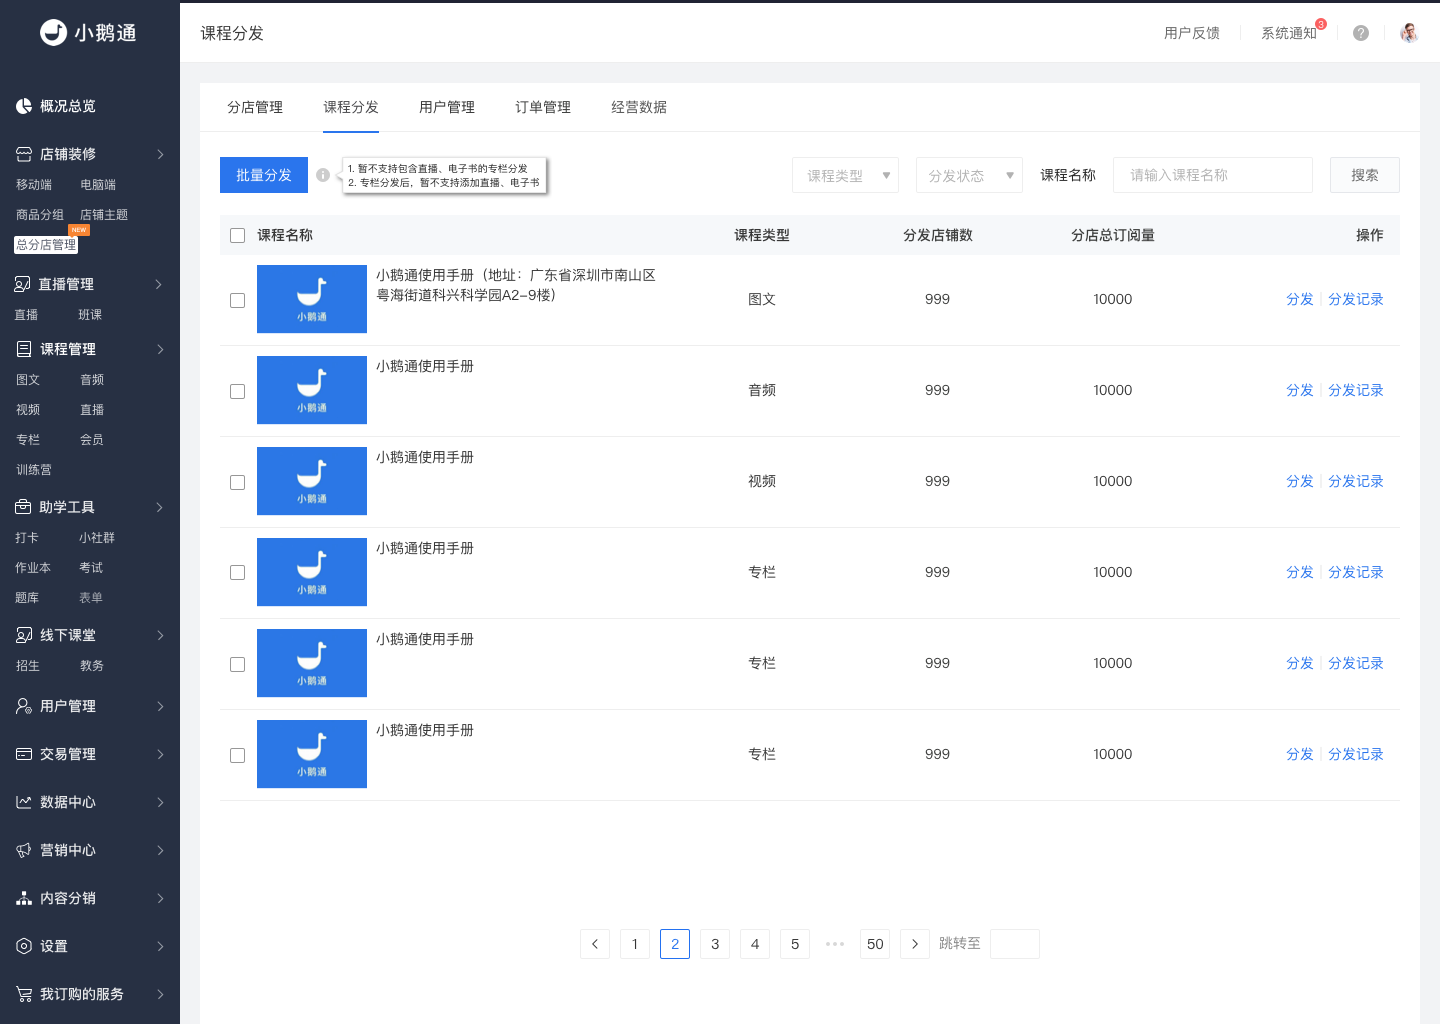Click the help question mark icon
Viewport: 1440px width, 1024px height.
click(x=1361, y=33)
